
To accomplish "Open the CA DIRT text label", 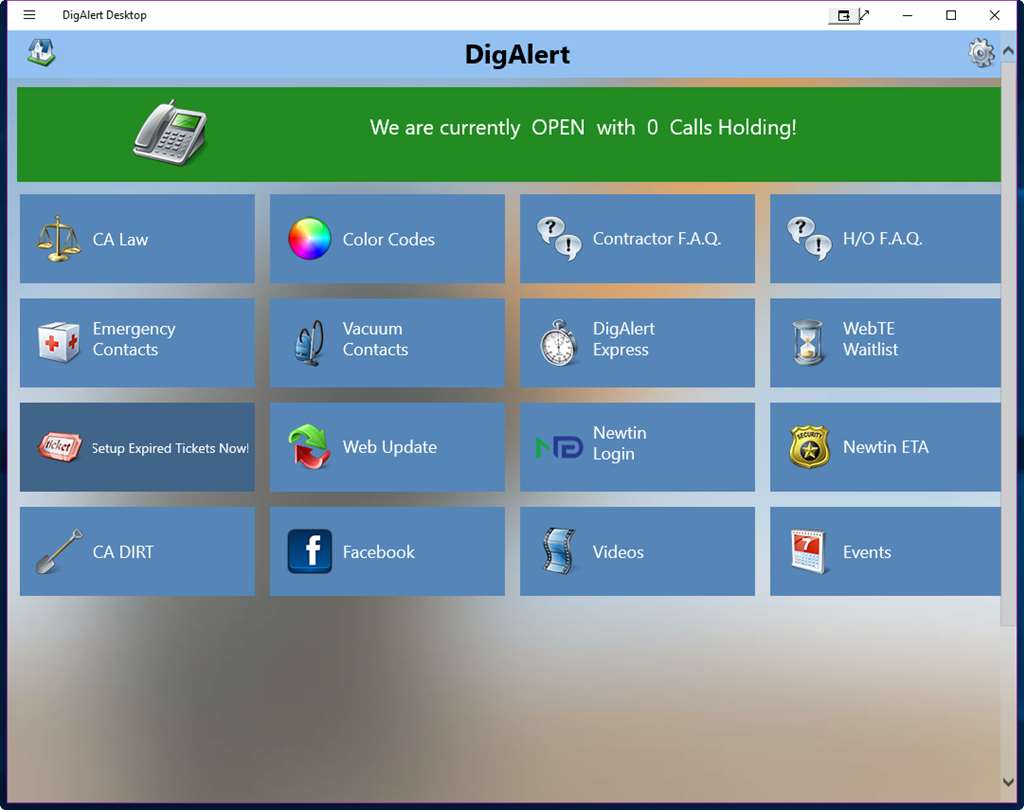I will pyautogui.click(x=123, y=552).
